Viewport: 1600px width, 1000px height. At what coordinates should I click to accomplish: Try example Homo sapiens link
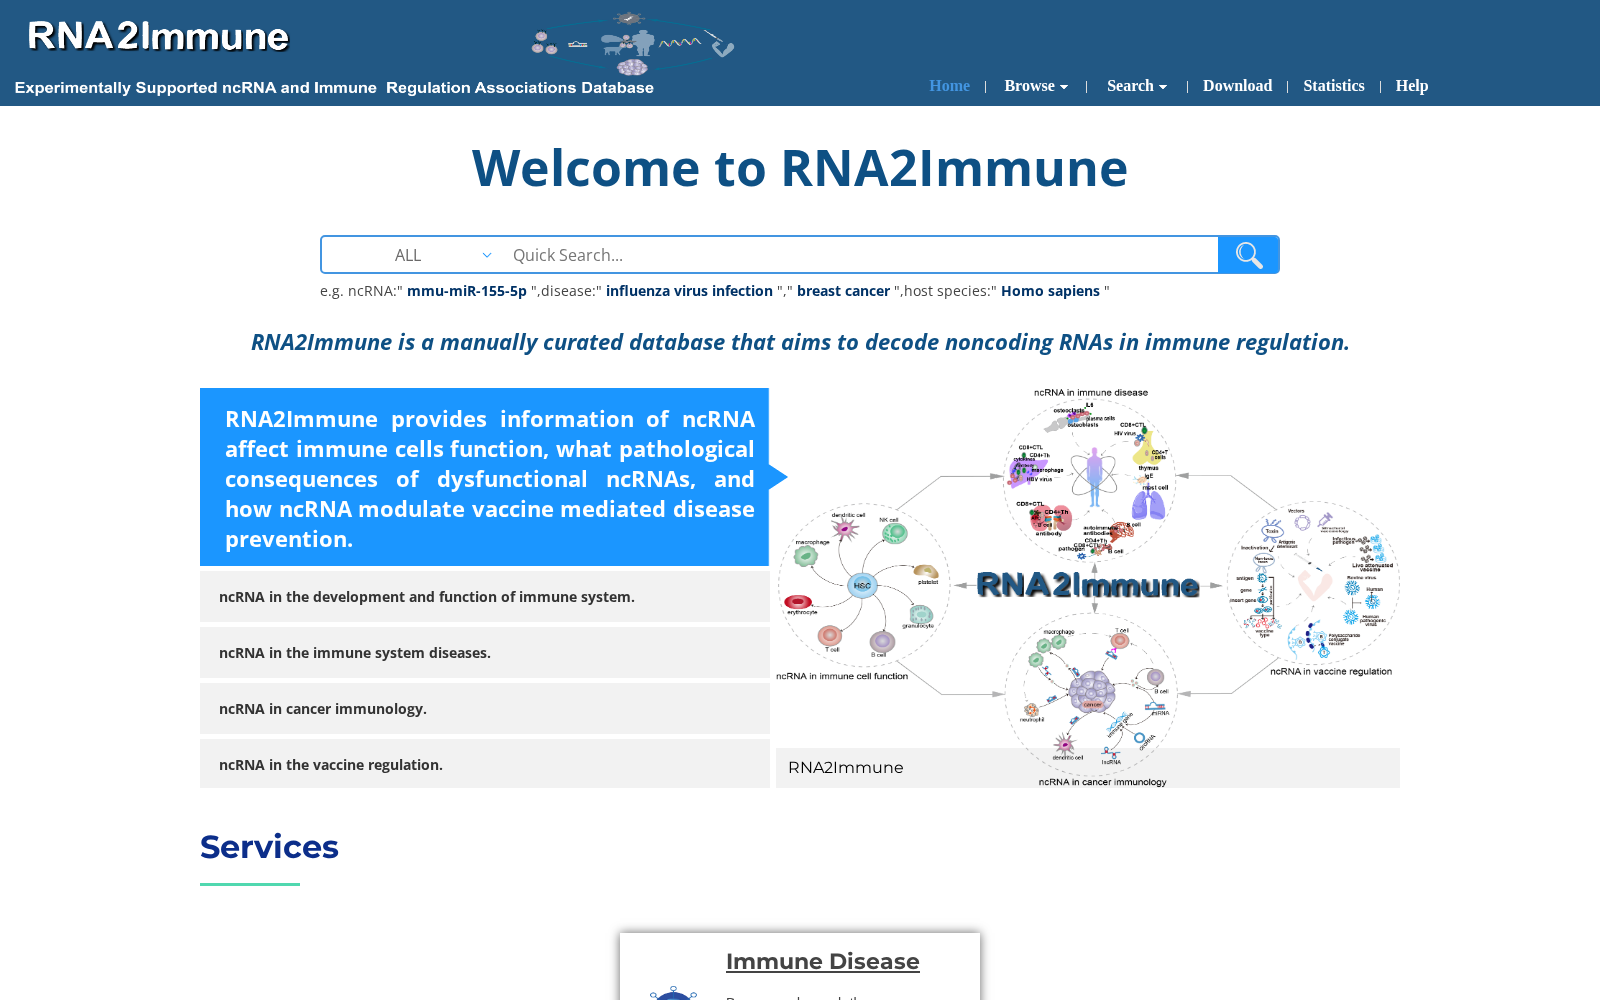click(1050, 291)
